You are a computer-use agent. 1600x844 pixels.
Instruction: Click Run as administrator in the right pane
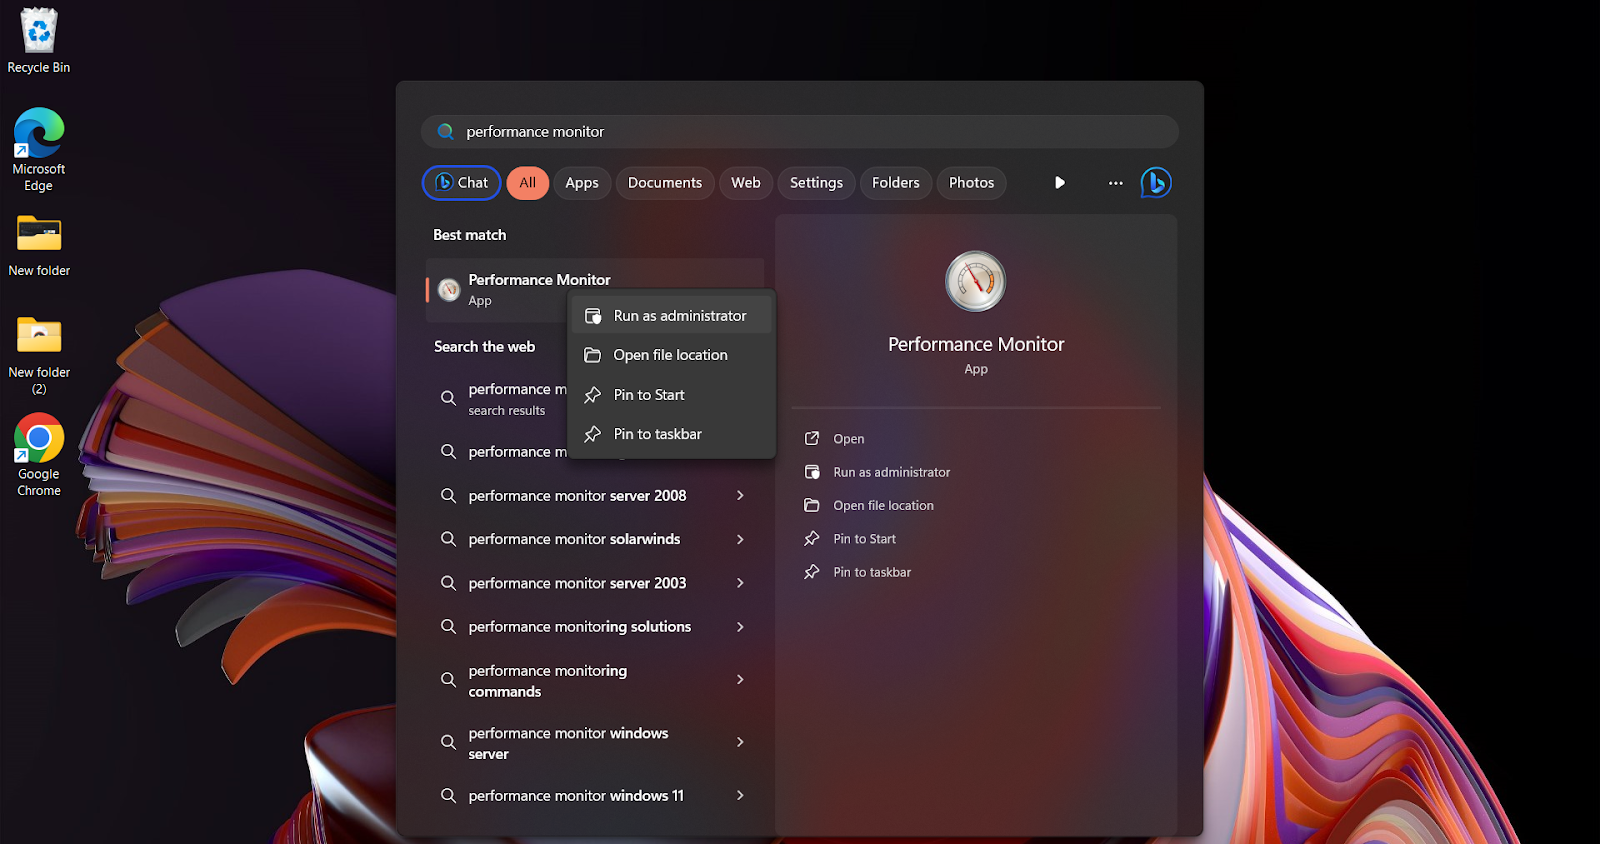click(892, 472)
